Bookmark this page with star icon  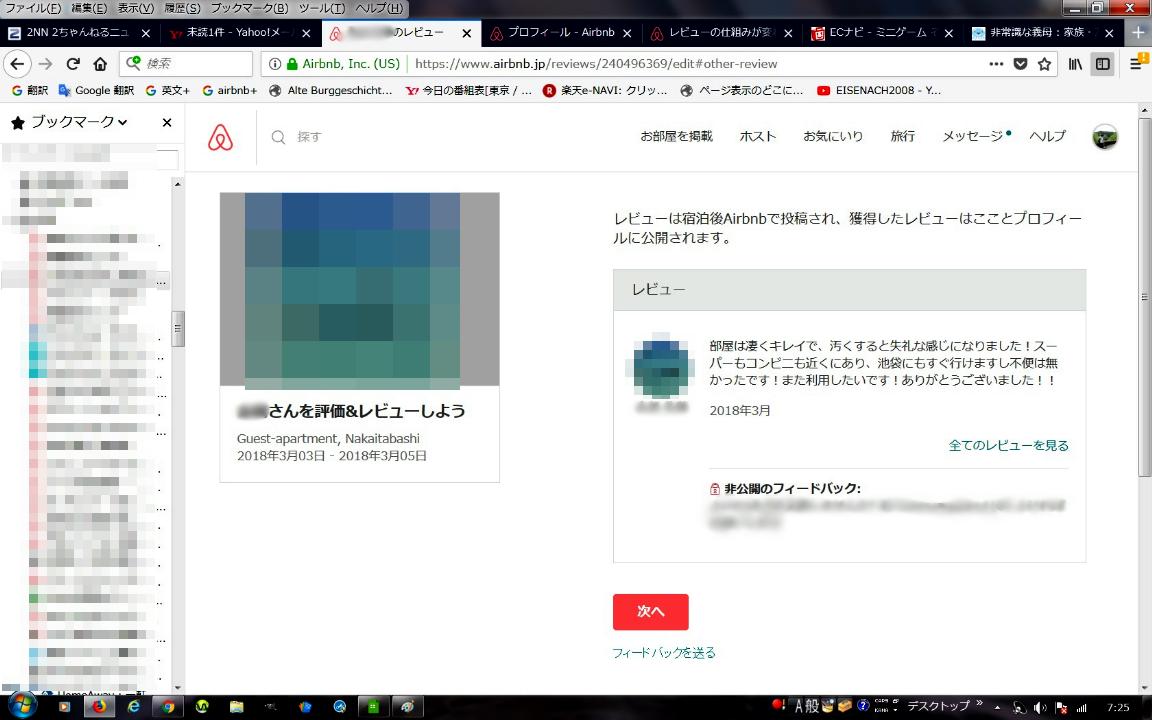(1045, 64)
